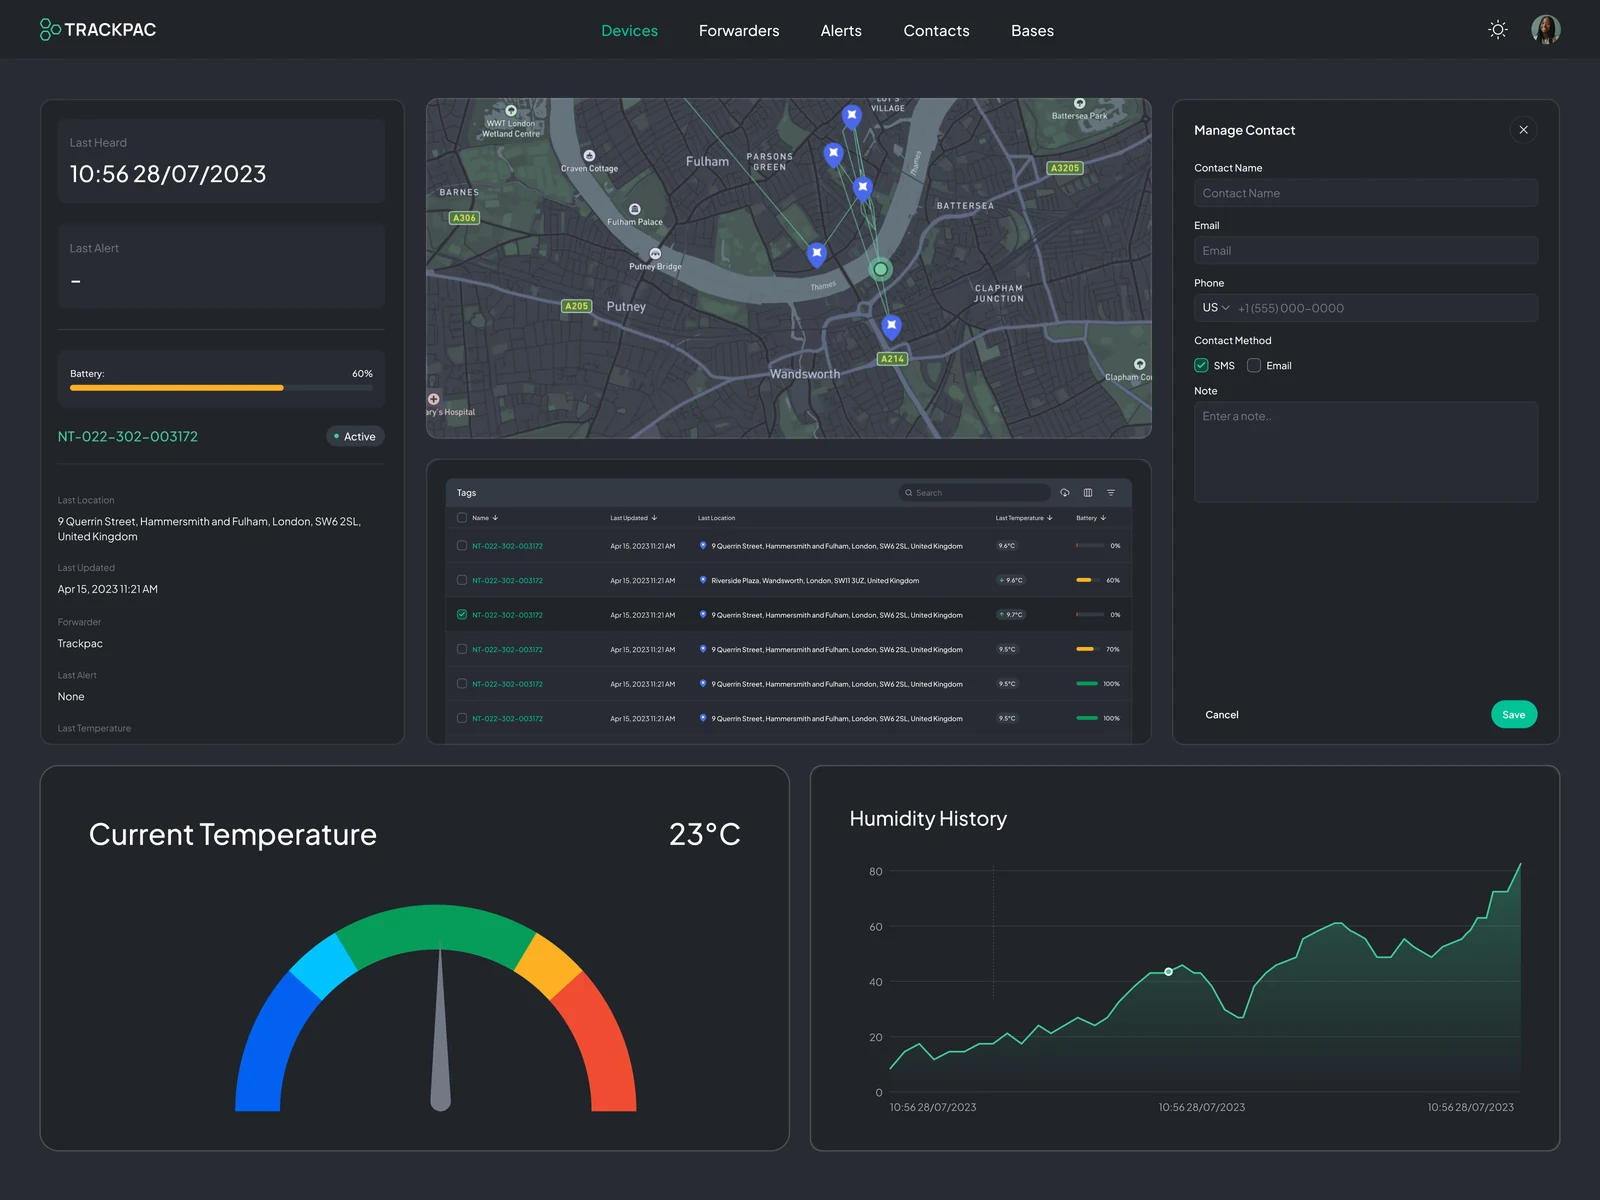This screenshot has width=1600, height=1200.
Task: Click the WWT London Wetland Centre map icon
Action: [511, 111]
